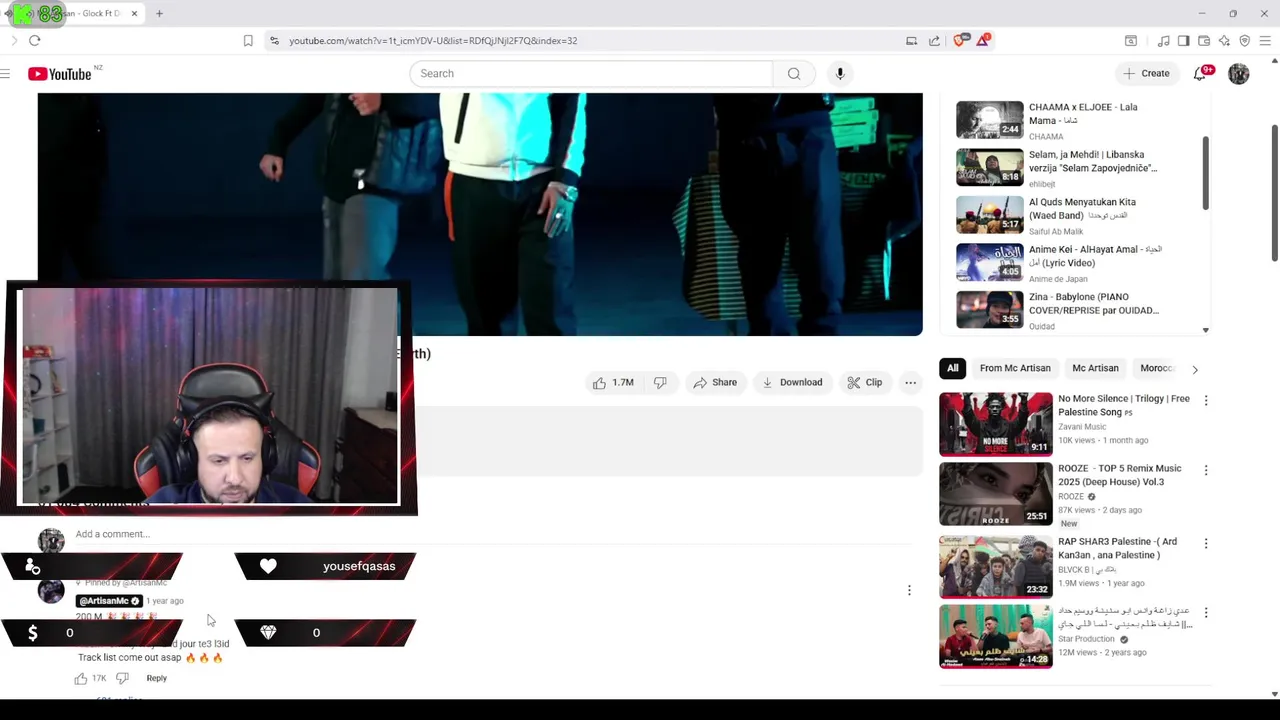
Task: Play Anime Kei AlHayat Amal thumbnail
Action: tap(989, 262)
